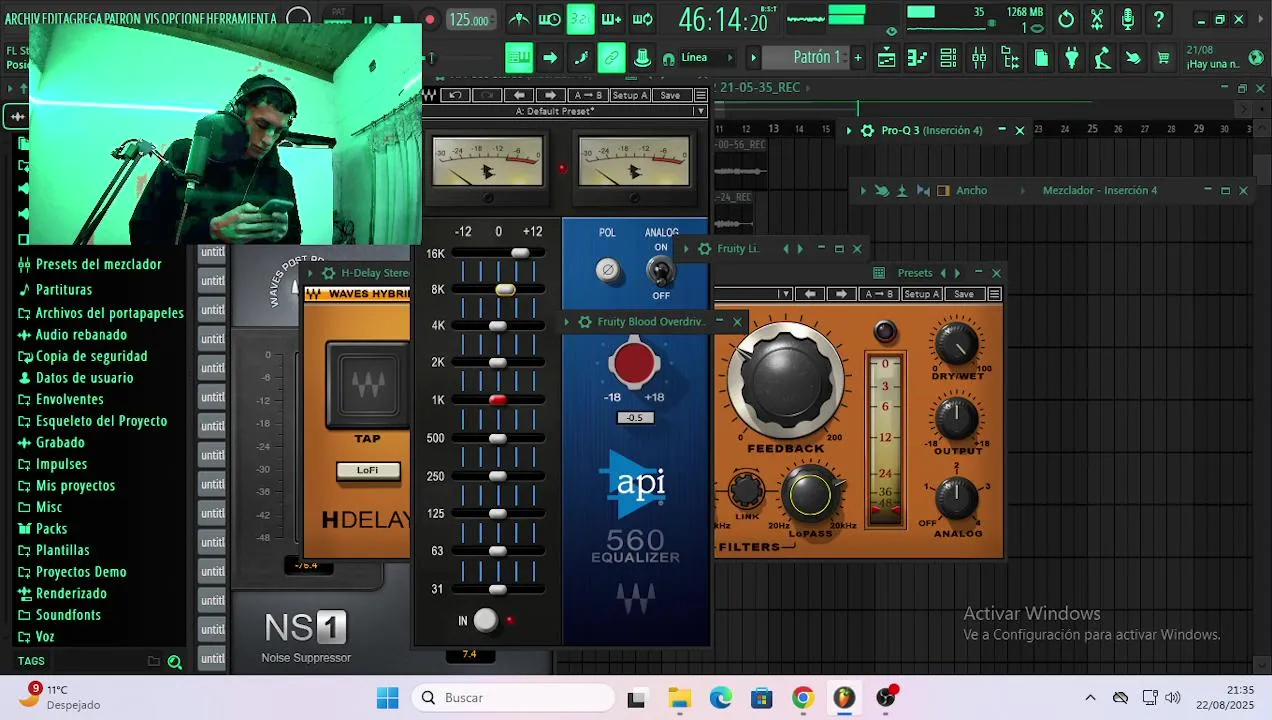The width and height of the screenshot is (1272, 720).
Task: Open Google Chrome from taskbar
Action: (803, 698)
